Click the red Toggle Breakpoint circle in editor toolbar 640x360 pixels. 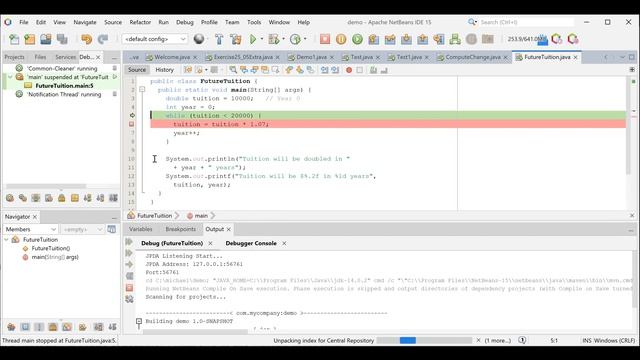point(349,70)
